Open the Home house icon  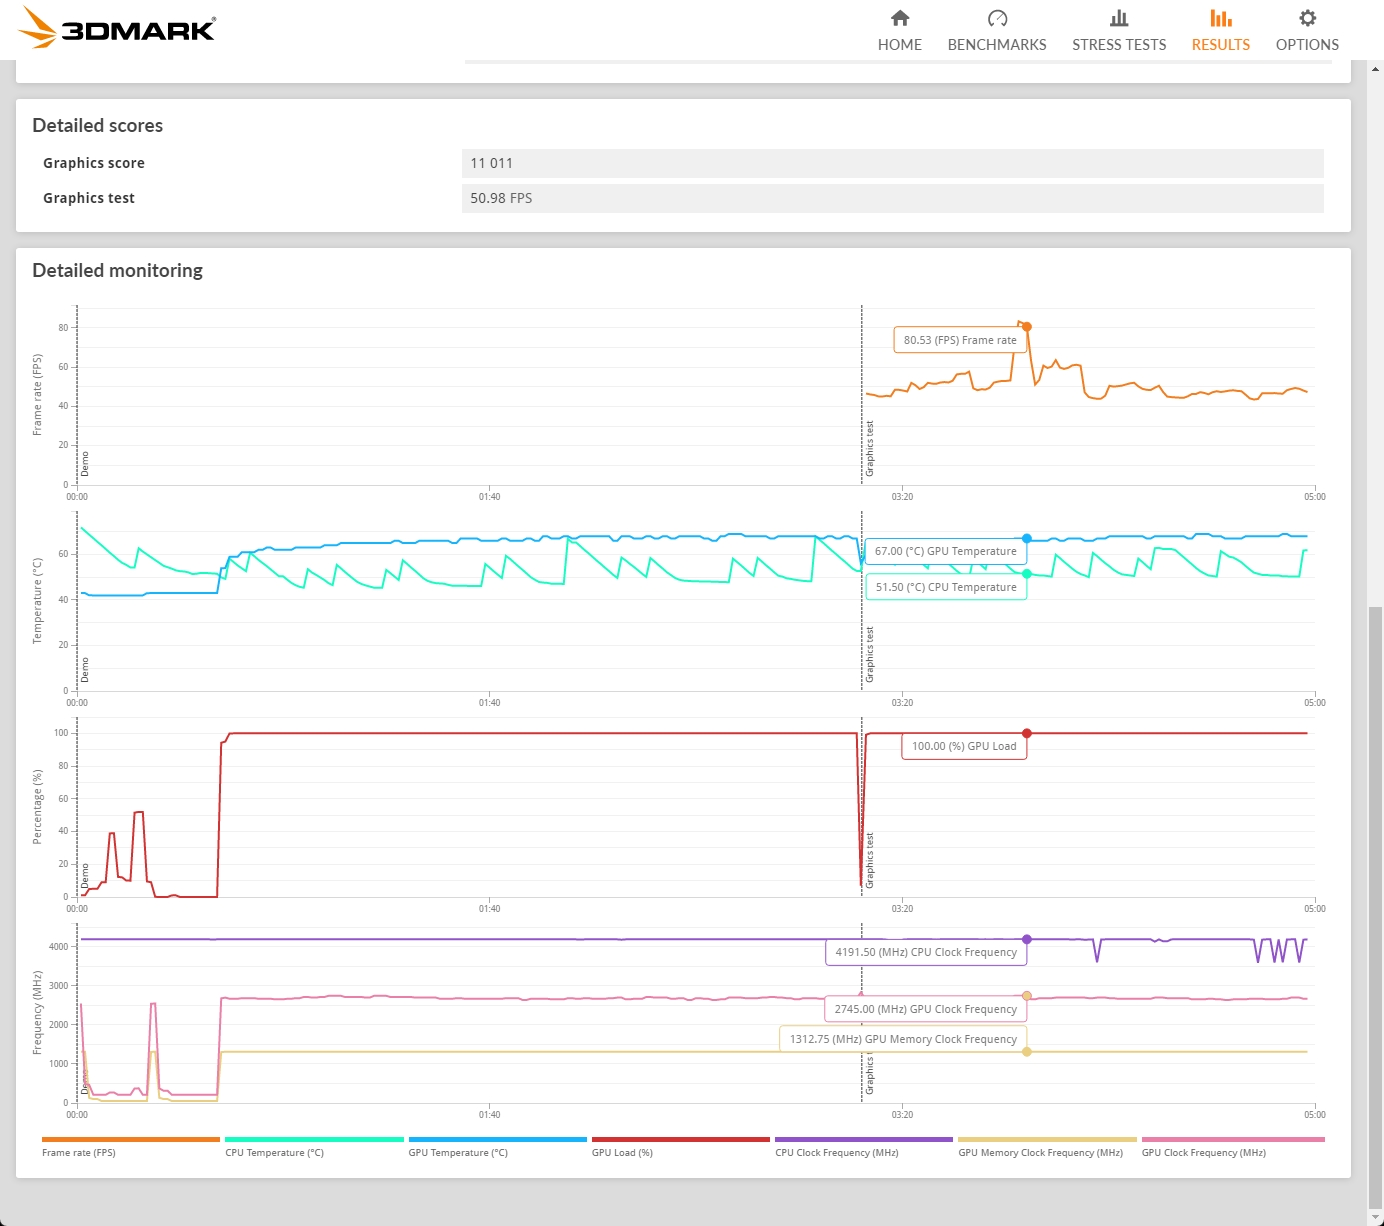tap(900, 18)
